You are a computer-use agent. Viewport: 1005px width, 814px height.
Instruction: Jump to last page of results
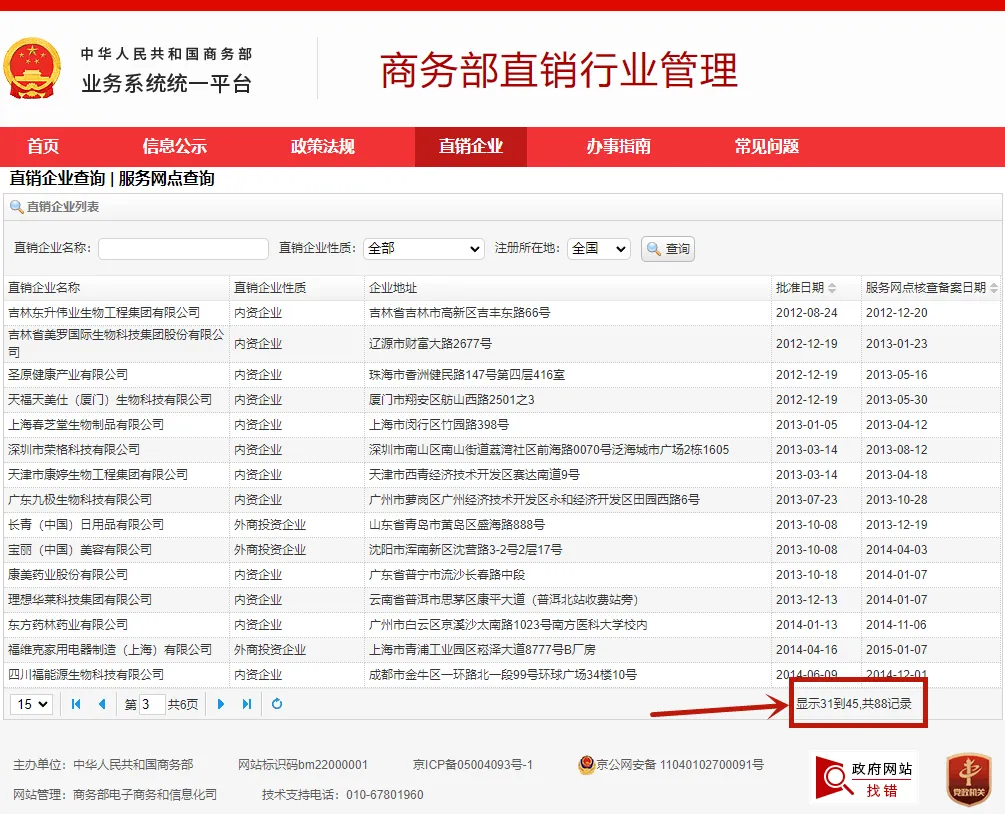point(247,704)
